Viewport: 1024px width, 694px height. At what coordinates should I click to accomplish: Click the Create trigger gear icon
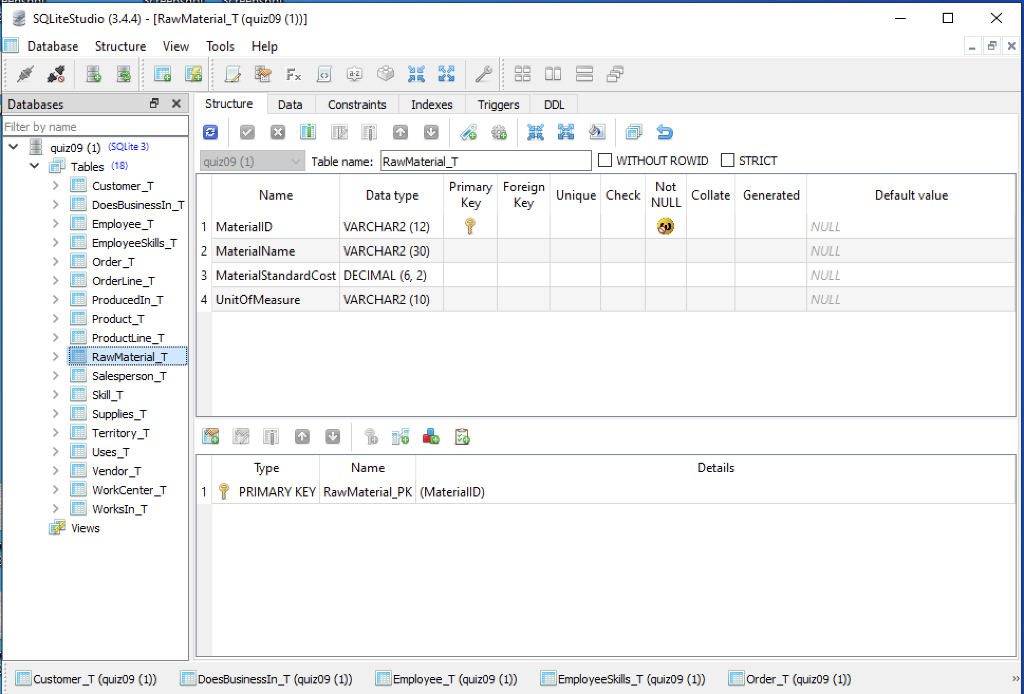pos(499,133)
